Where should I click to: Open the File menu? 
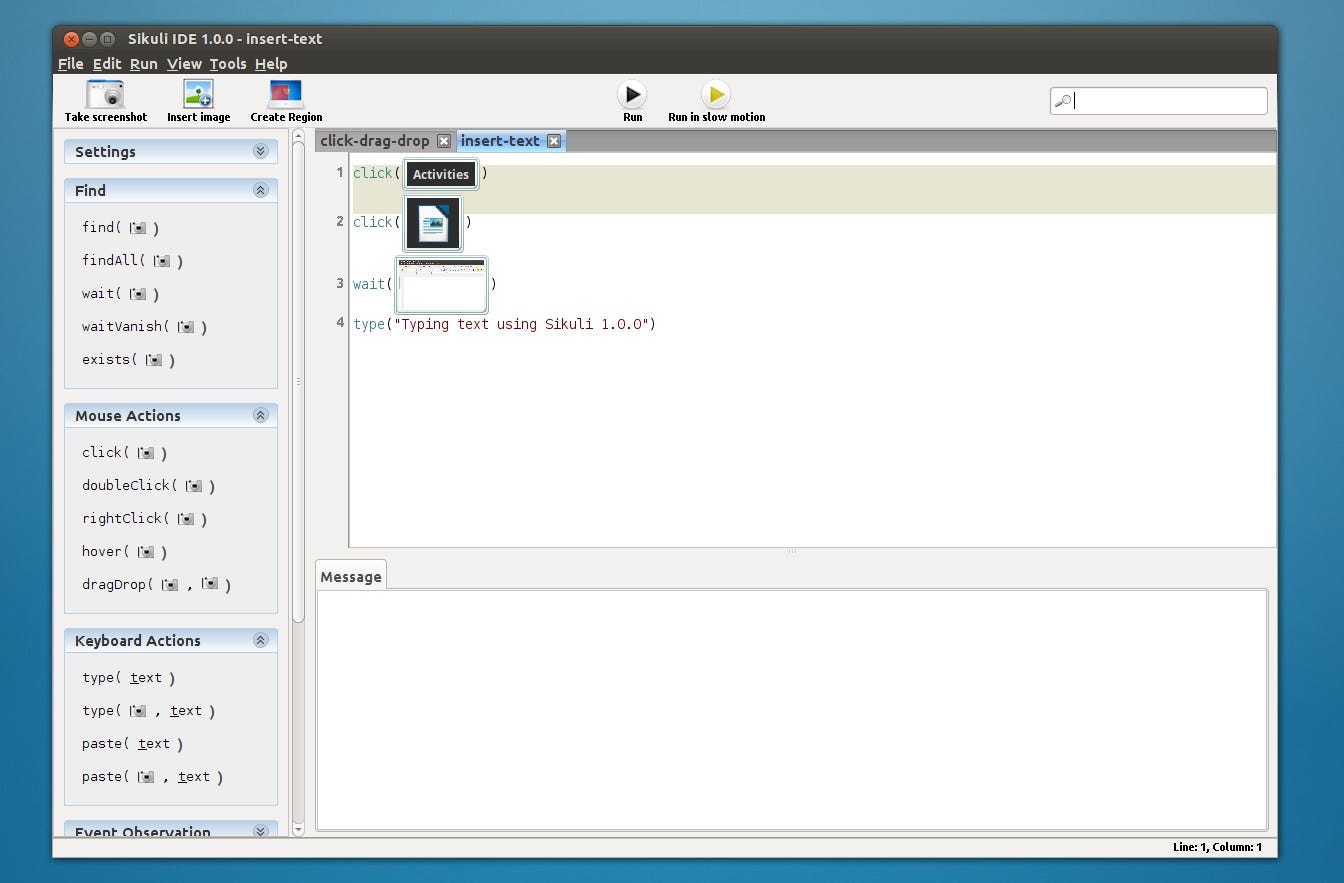point(71,64)
